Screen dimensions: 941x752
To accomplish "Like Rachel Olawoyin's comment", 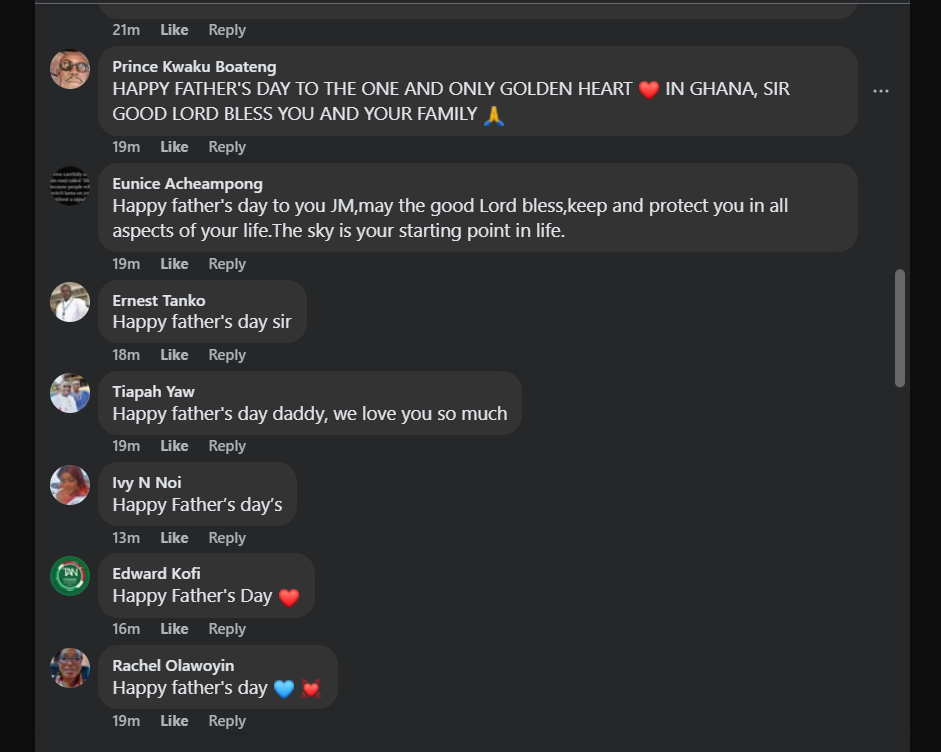I will click(x=174, y=721).
